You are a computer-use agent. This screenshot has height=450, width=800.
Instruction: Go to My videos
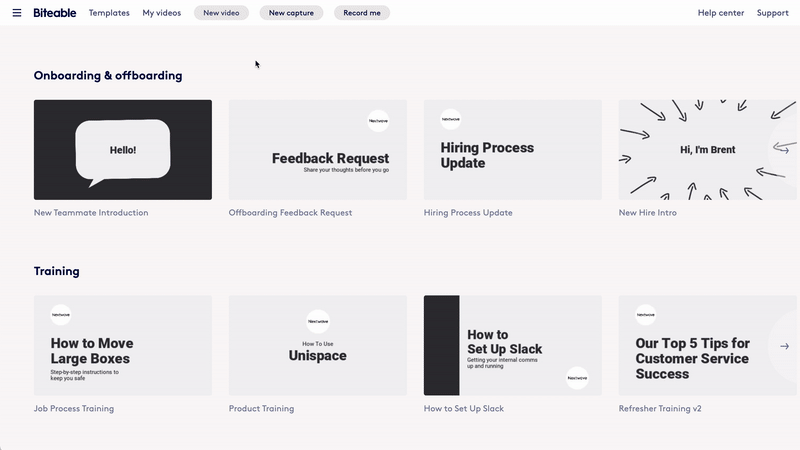tap(162, 13)
